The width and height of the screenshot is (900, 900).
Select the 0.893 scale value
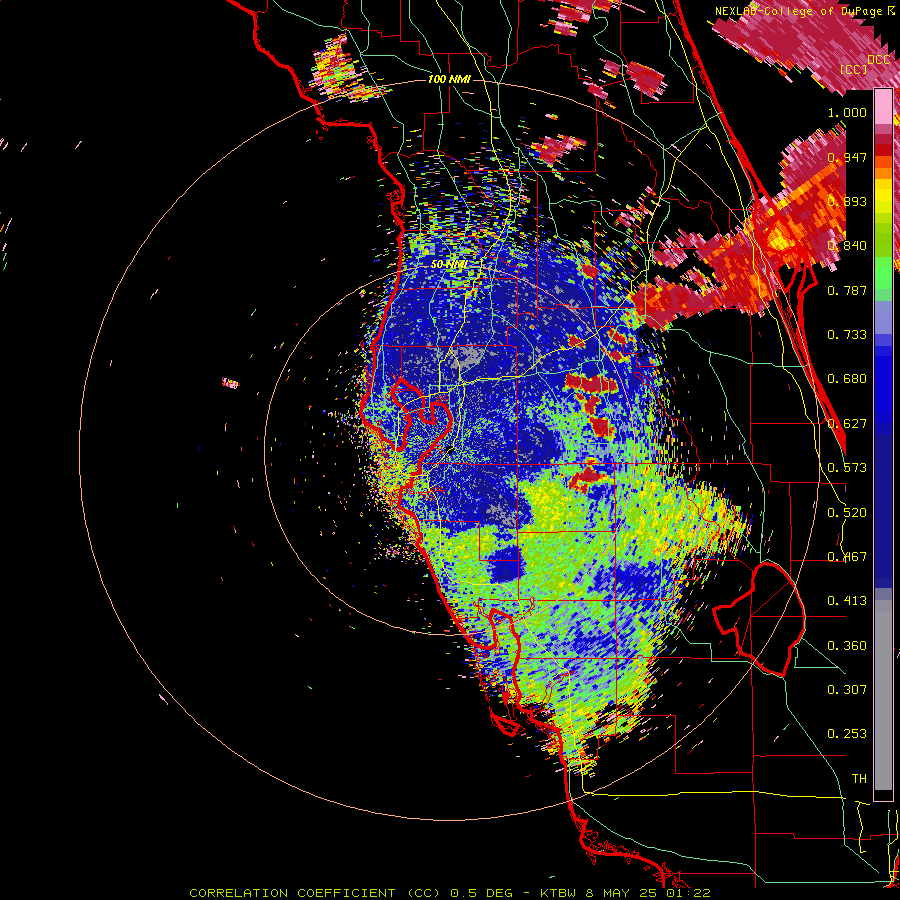(x=847, y=201)
